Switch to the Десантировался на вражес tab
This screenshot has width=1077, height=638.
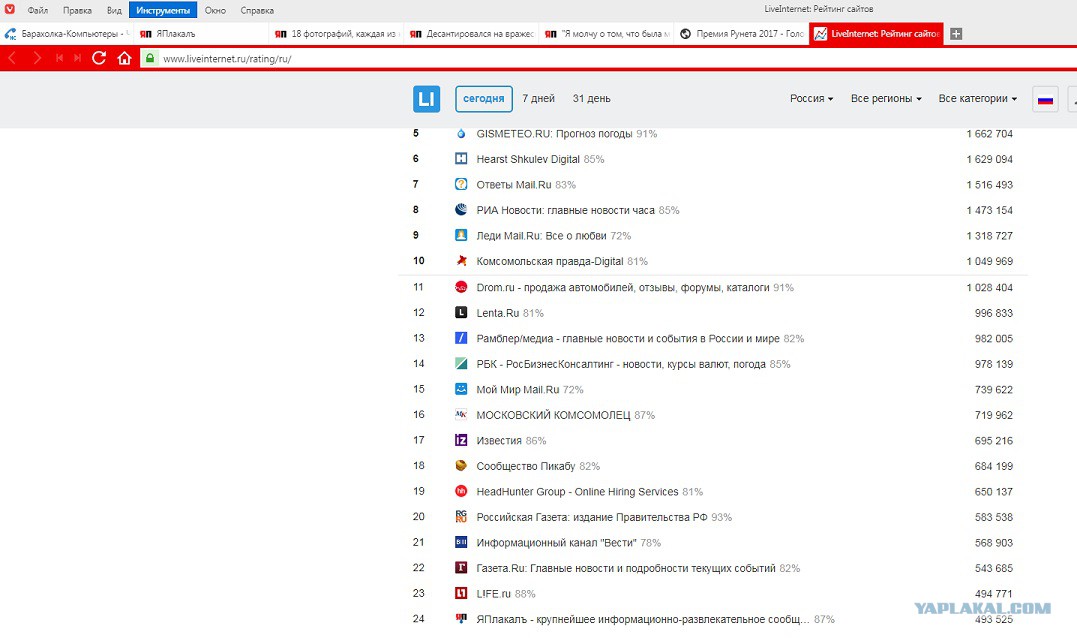472,34
